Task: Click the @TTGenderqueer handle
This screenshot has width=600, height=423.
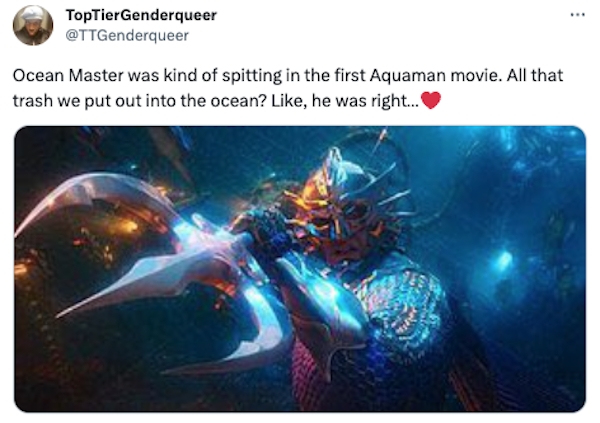Action: (127, 36)
